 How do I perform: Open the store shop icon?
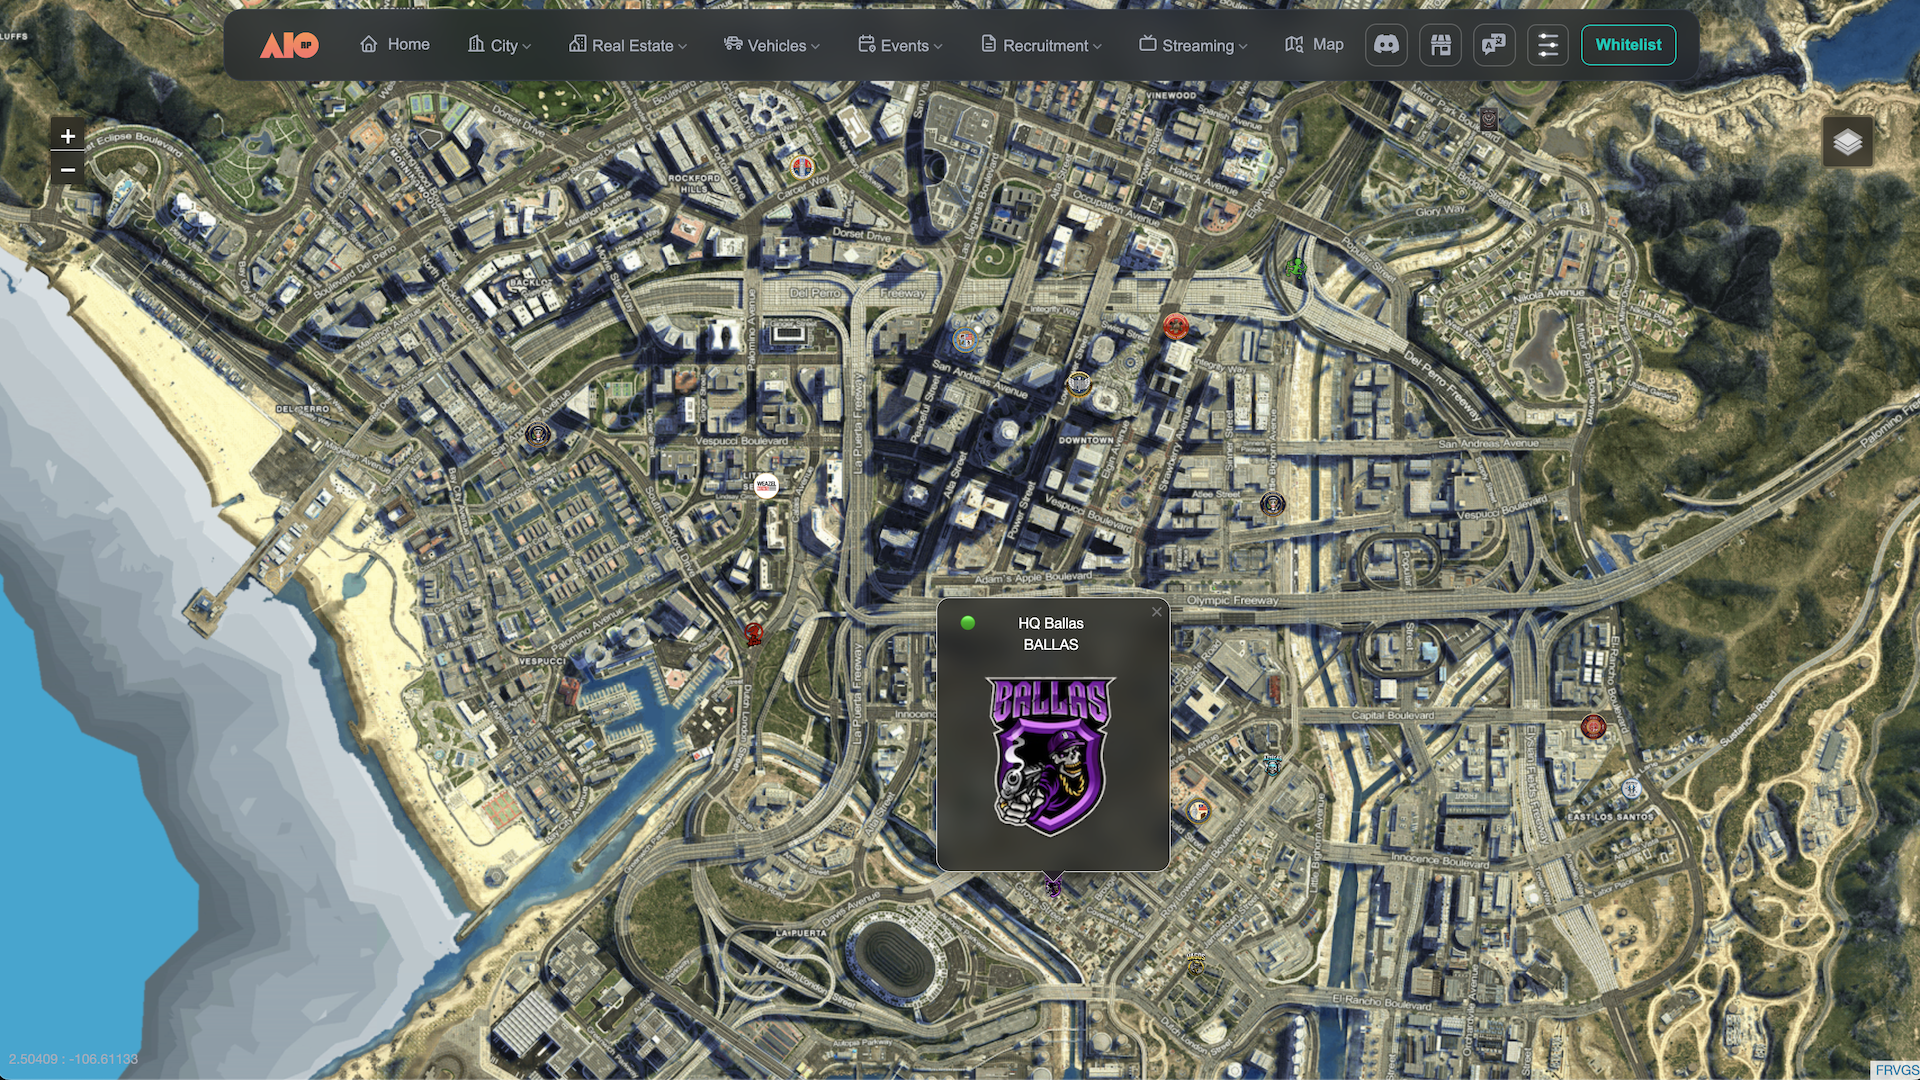[x=1440, y=45]
